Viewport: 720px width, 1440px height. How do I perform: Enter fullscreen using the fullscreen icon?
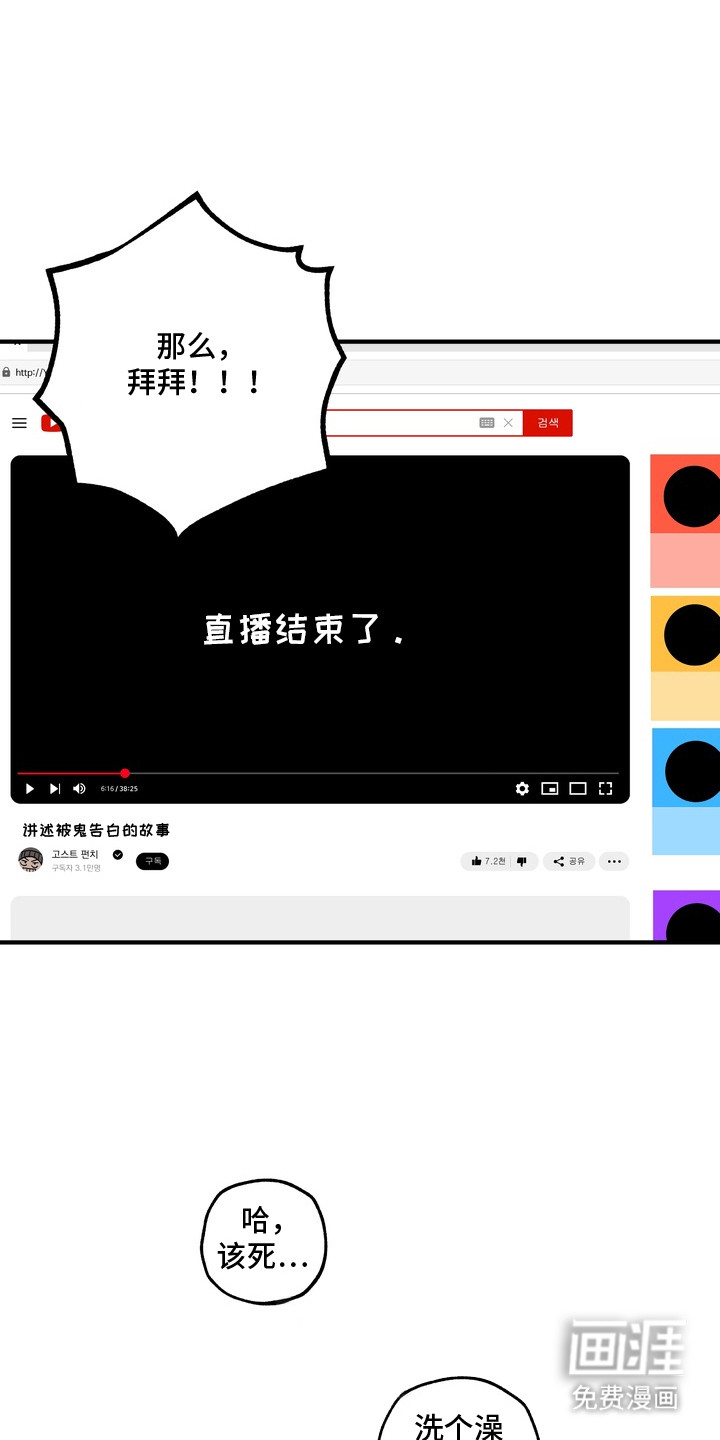pos(605,789)
